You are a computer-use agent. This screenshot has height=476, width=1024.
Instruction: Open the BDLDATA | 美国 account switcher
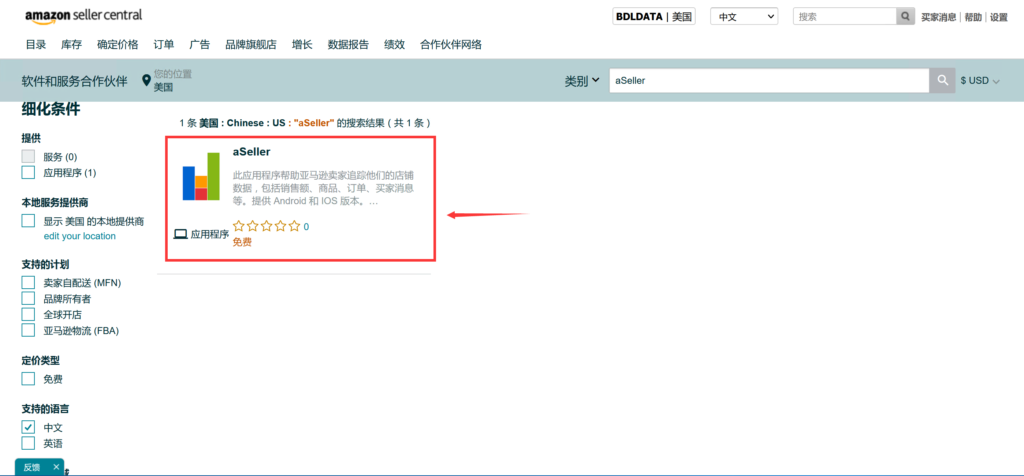[654, 16]
